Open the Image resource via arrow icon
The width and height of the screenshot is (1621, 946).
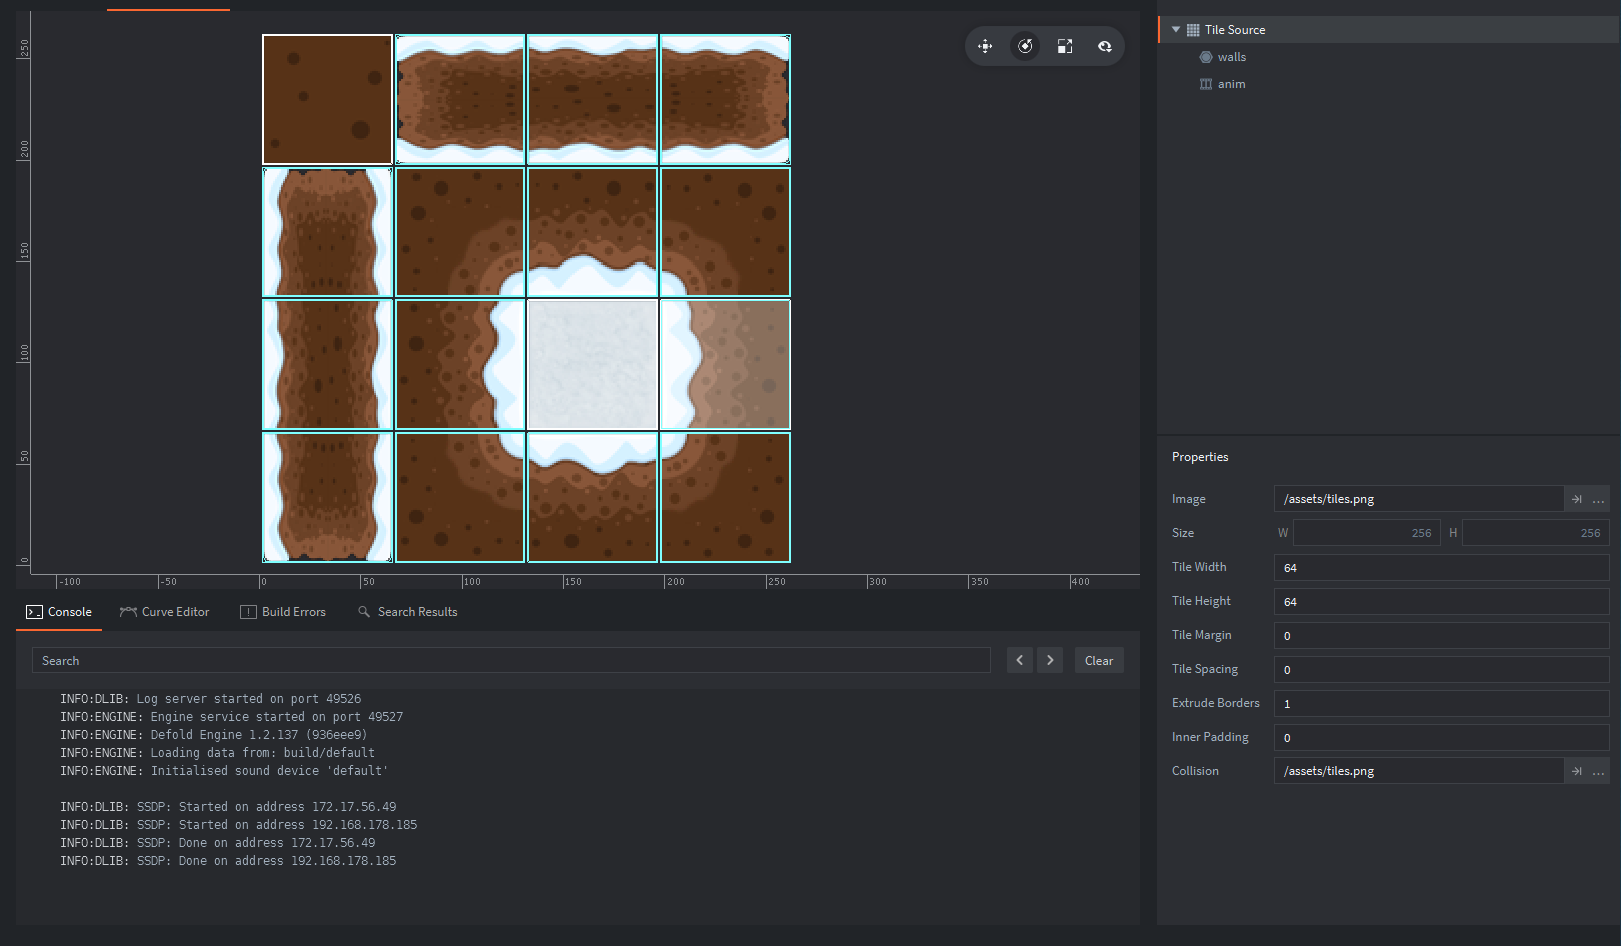point(1577,499)
